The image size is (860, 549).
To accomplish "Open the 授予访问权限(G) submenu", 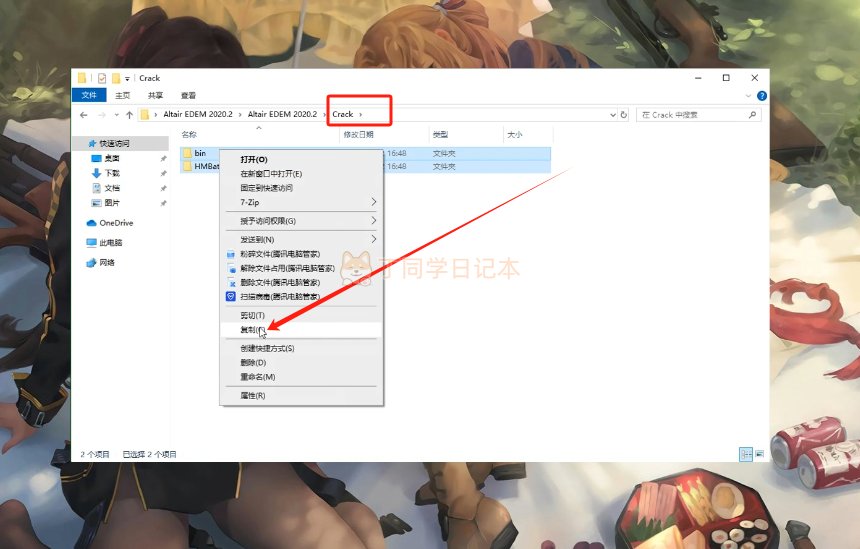I will [x=301, y=221].
